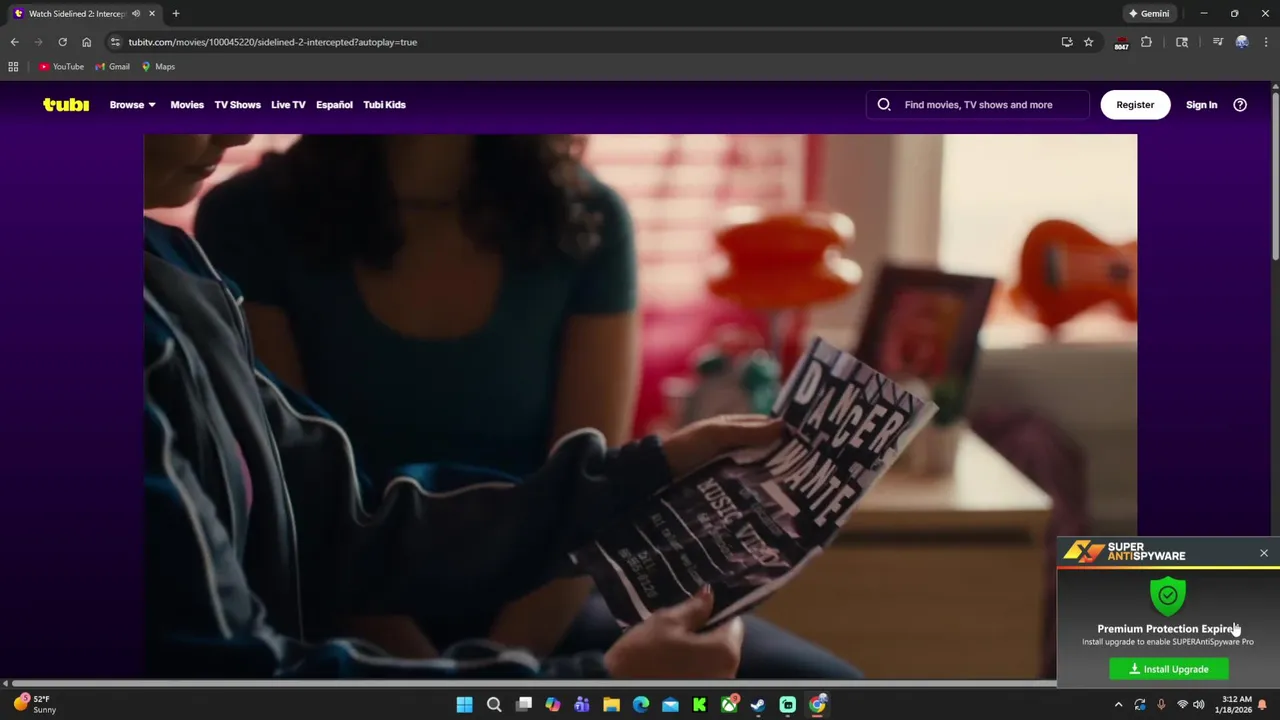The width and height of the screenshot is (1280, 720).
Task: Reload the current page
Action: [62, 42]
